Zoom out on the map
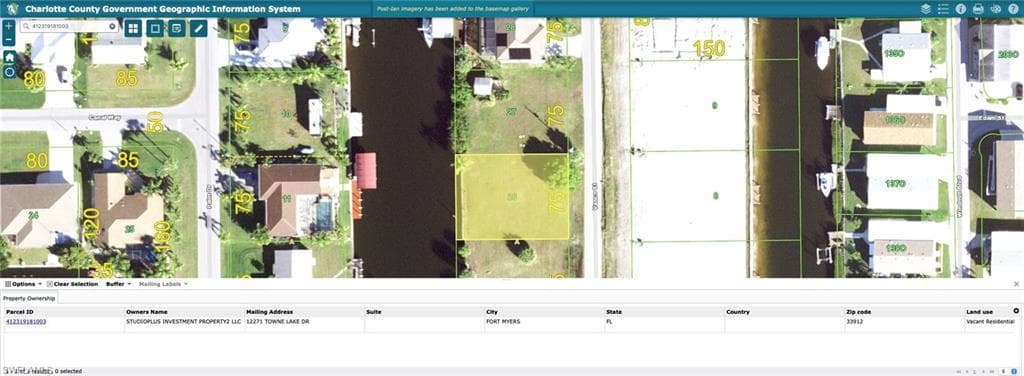This screenshot has height=376, width=1024. (9, 40)
